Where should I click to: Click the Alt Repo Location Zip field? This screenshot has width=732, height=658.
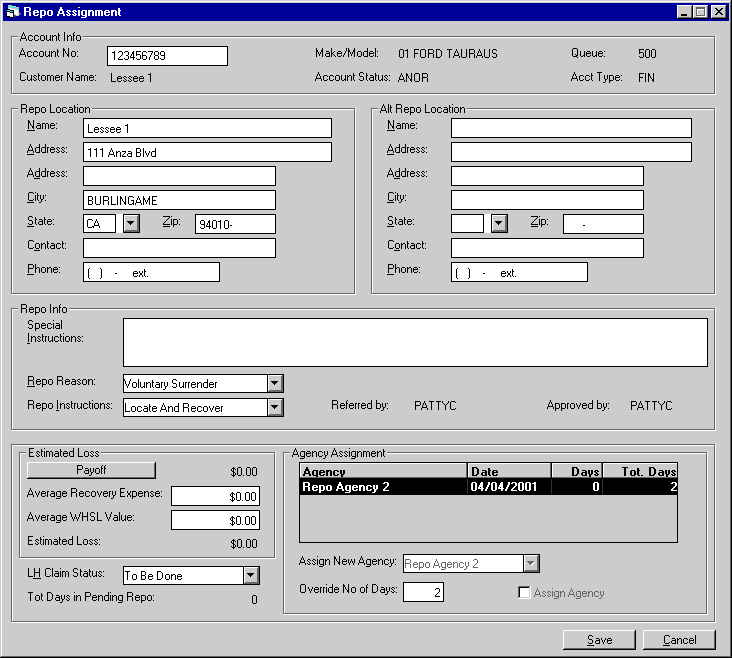click(603, 224)
